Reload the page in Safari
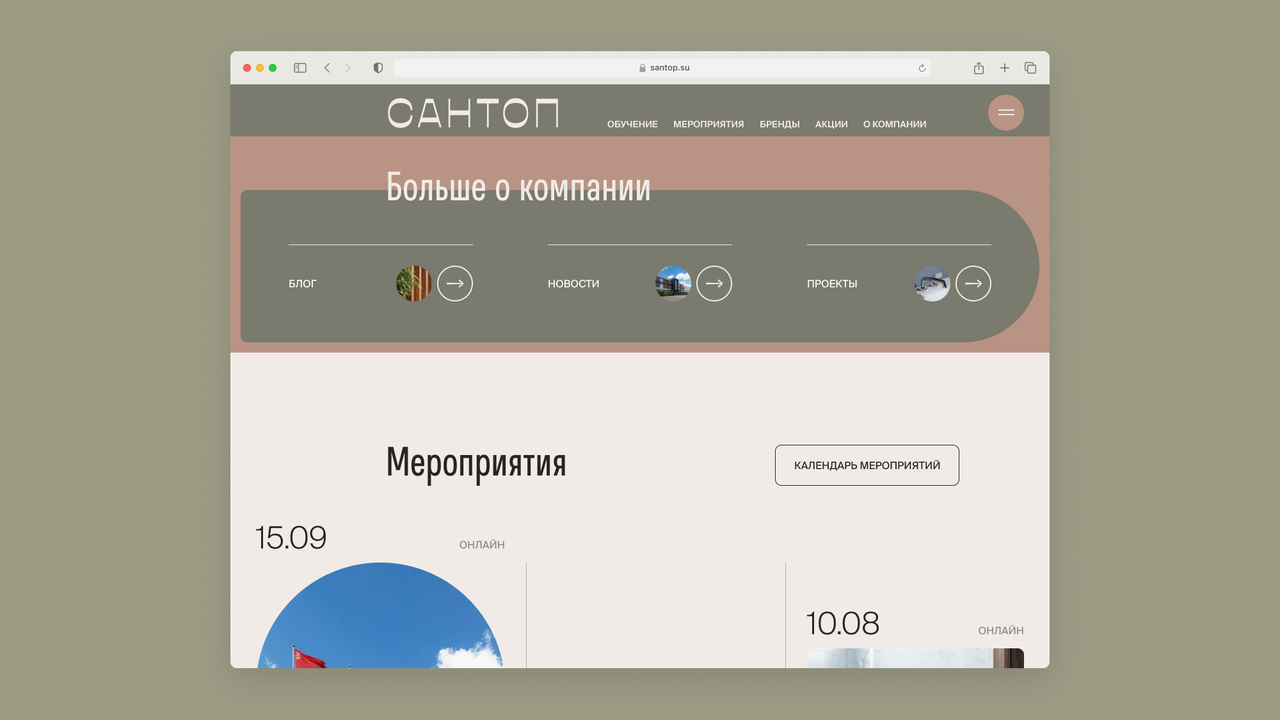 (x=922, y=68)
